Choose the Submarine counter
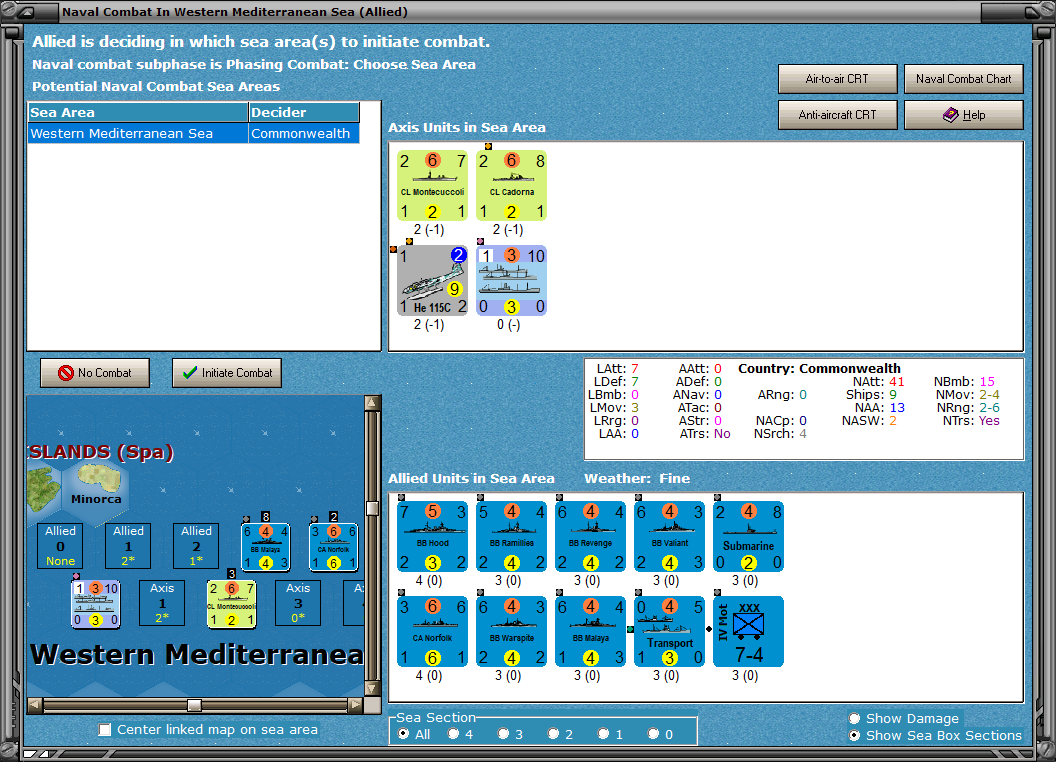This screenshot has height=762, width=1056. click(x=748, y=536)
